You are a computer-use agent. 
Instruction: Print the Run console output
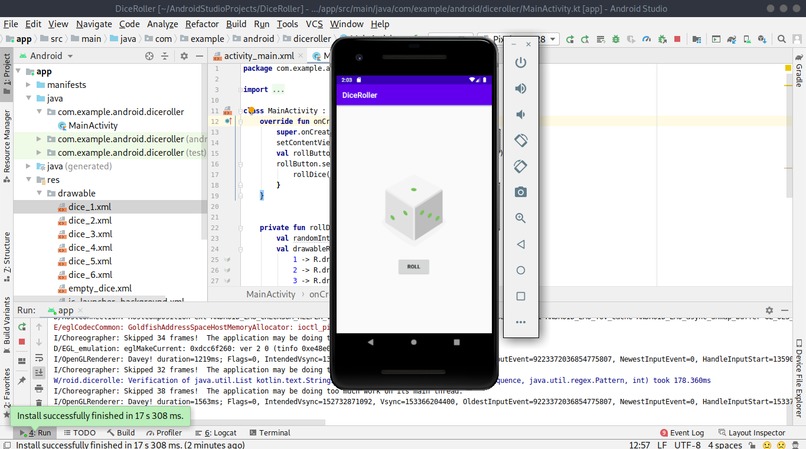39,388
